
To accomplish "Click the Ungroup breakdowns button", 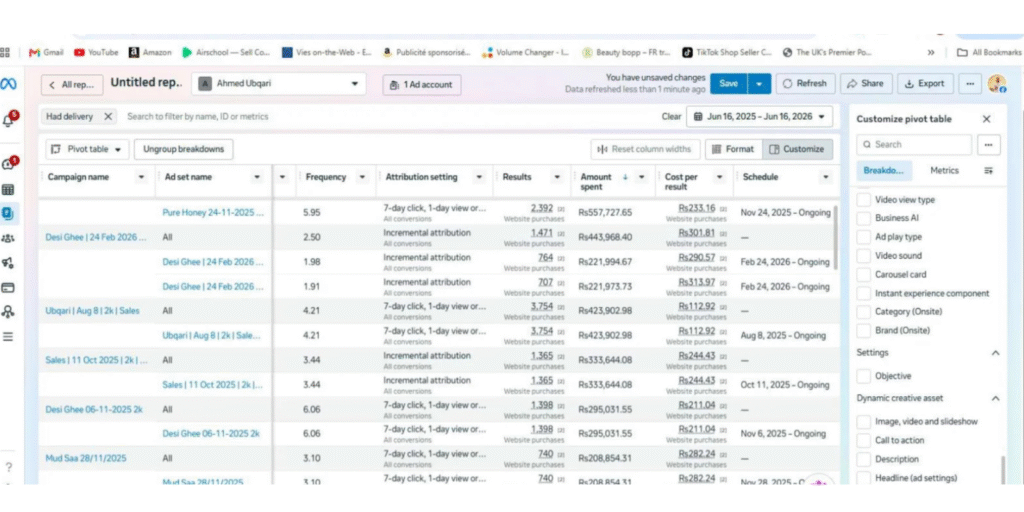I will [184, 149].
